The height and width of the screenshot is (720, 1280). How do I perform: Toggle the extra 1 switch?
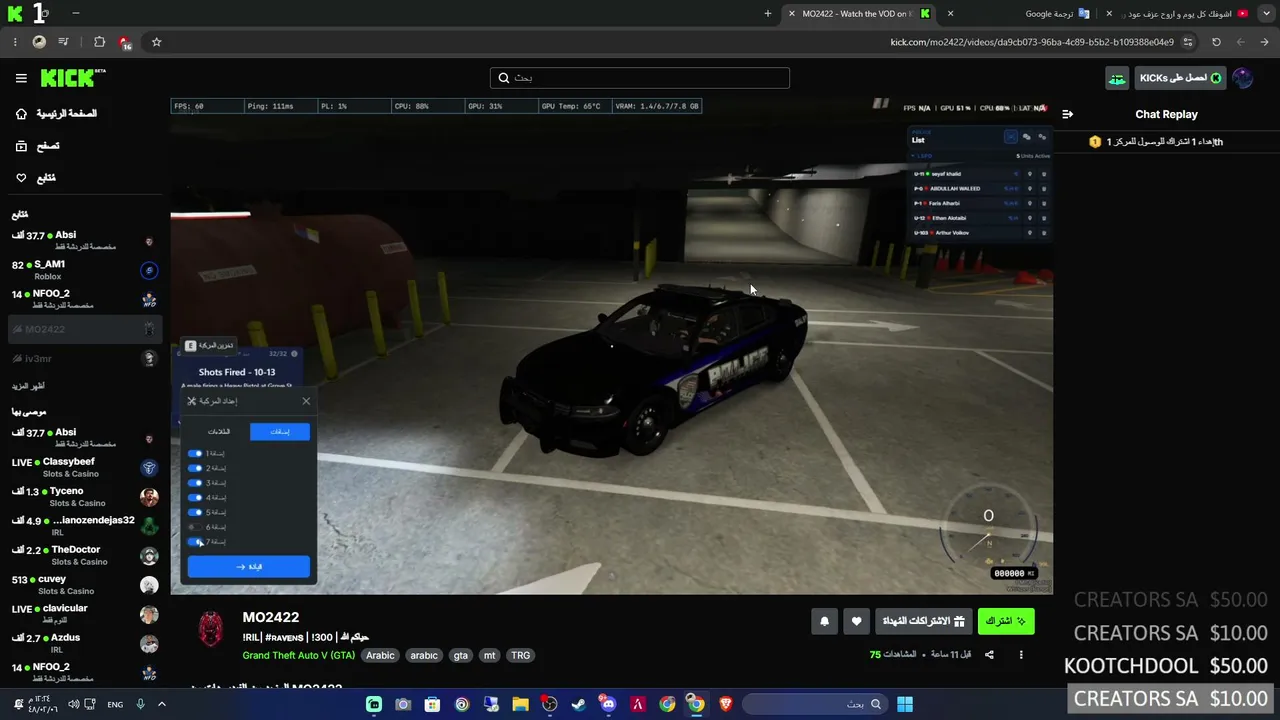pos(195,453)
